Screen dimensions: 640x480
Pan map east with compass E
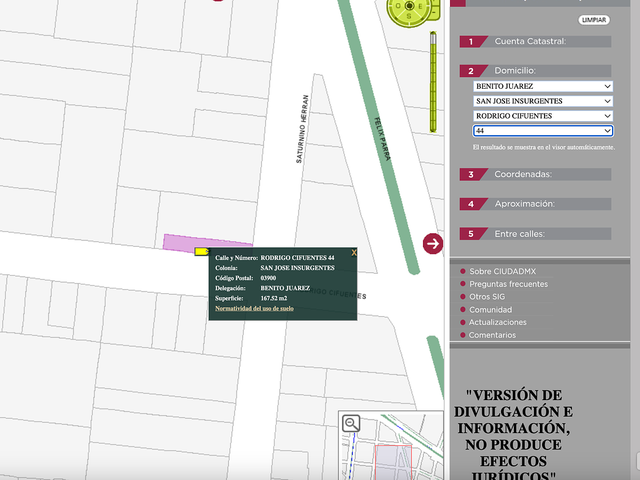tap(420, 6)
